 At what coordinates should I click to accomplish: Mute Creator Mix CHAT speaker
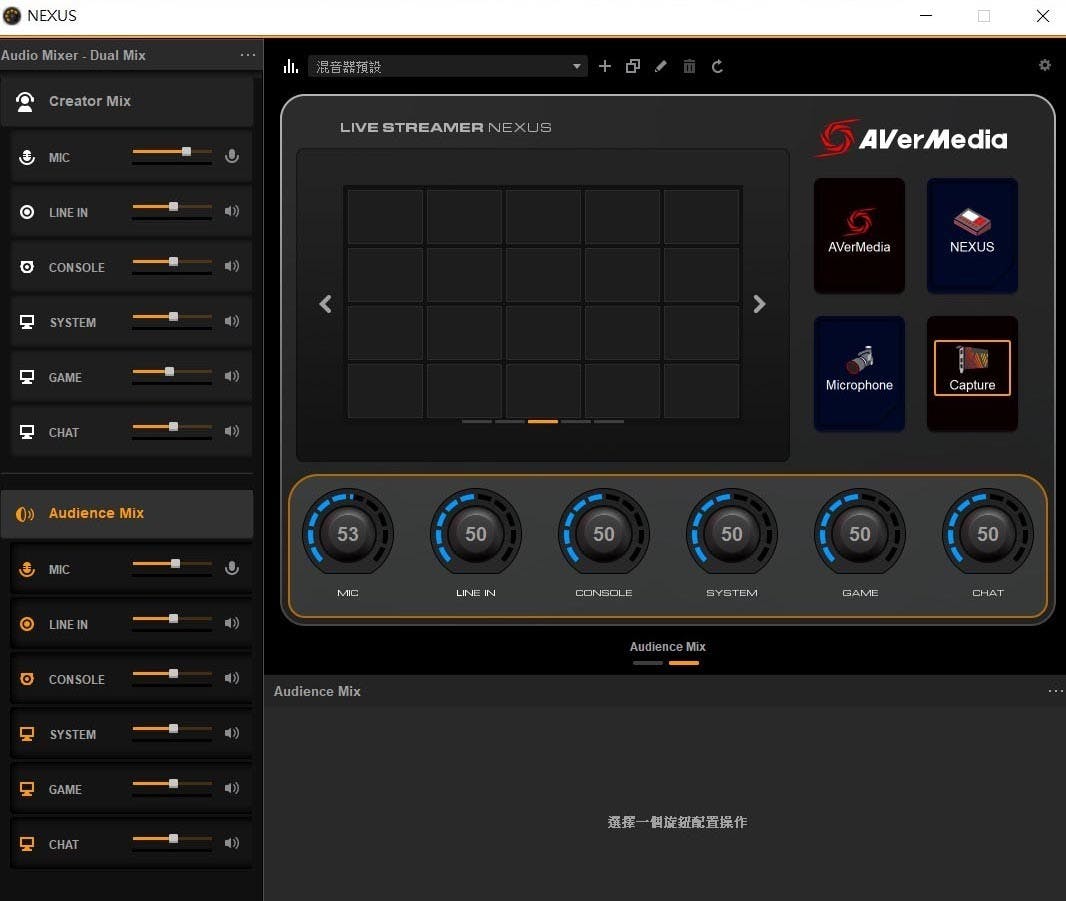coord(232,431)
